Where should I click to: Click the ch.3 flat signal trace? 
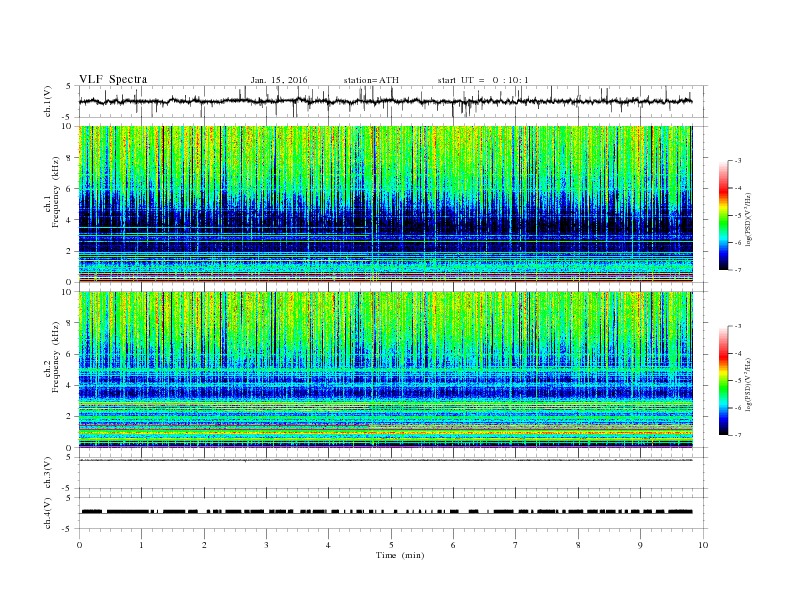(385, 460)
